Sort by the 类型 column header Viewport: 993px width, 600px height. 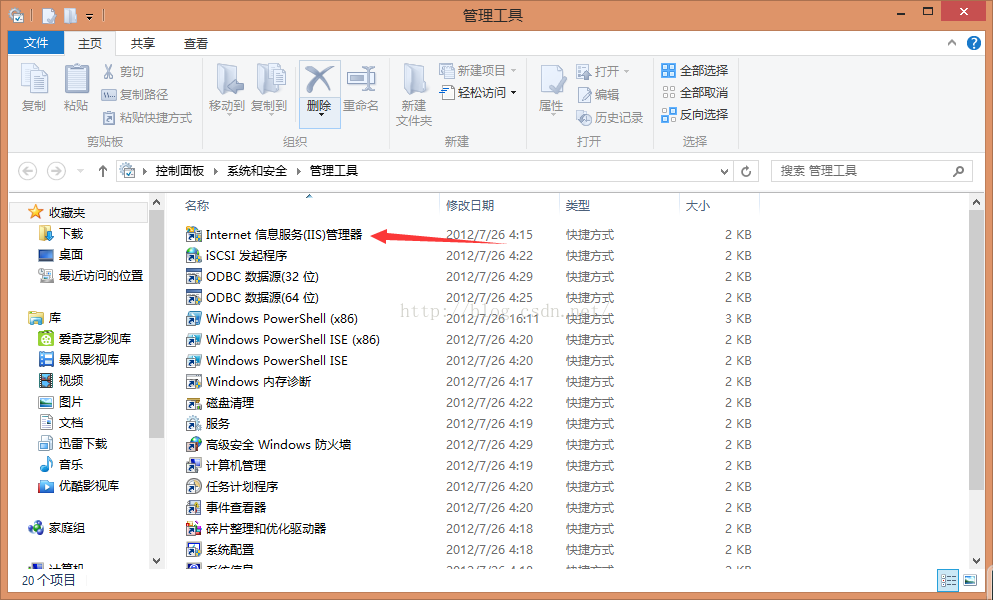pyautogui.click(x=578, y=205)
